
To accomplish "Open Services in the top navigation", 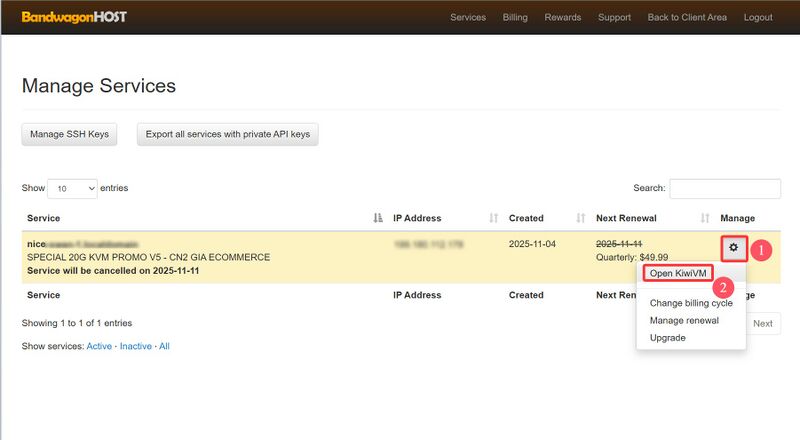I will coord(468,17).
